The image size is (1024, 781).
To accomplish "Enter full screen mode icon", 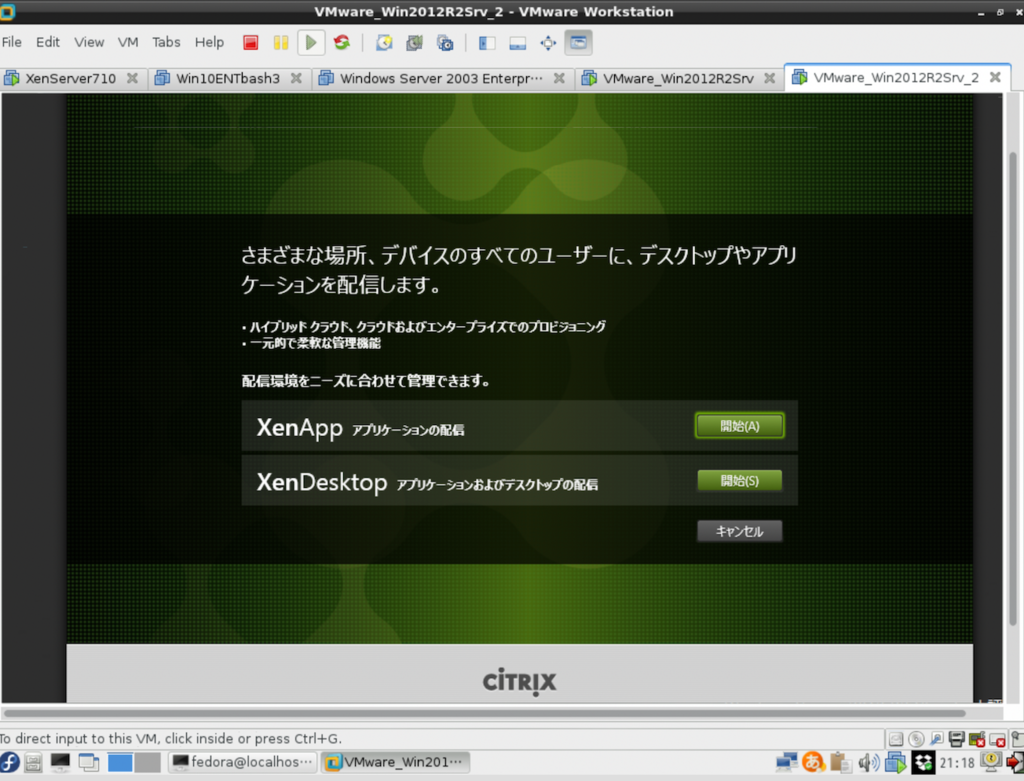I will (548, 43).
